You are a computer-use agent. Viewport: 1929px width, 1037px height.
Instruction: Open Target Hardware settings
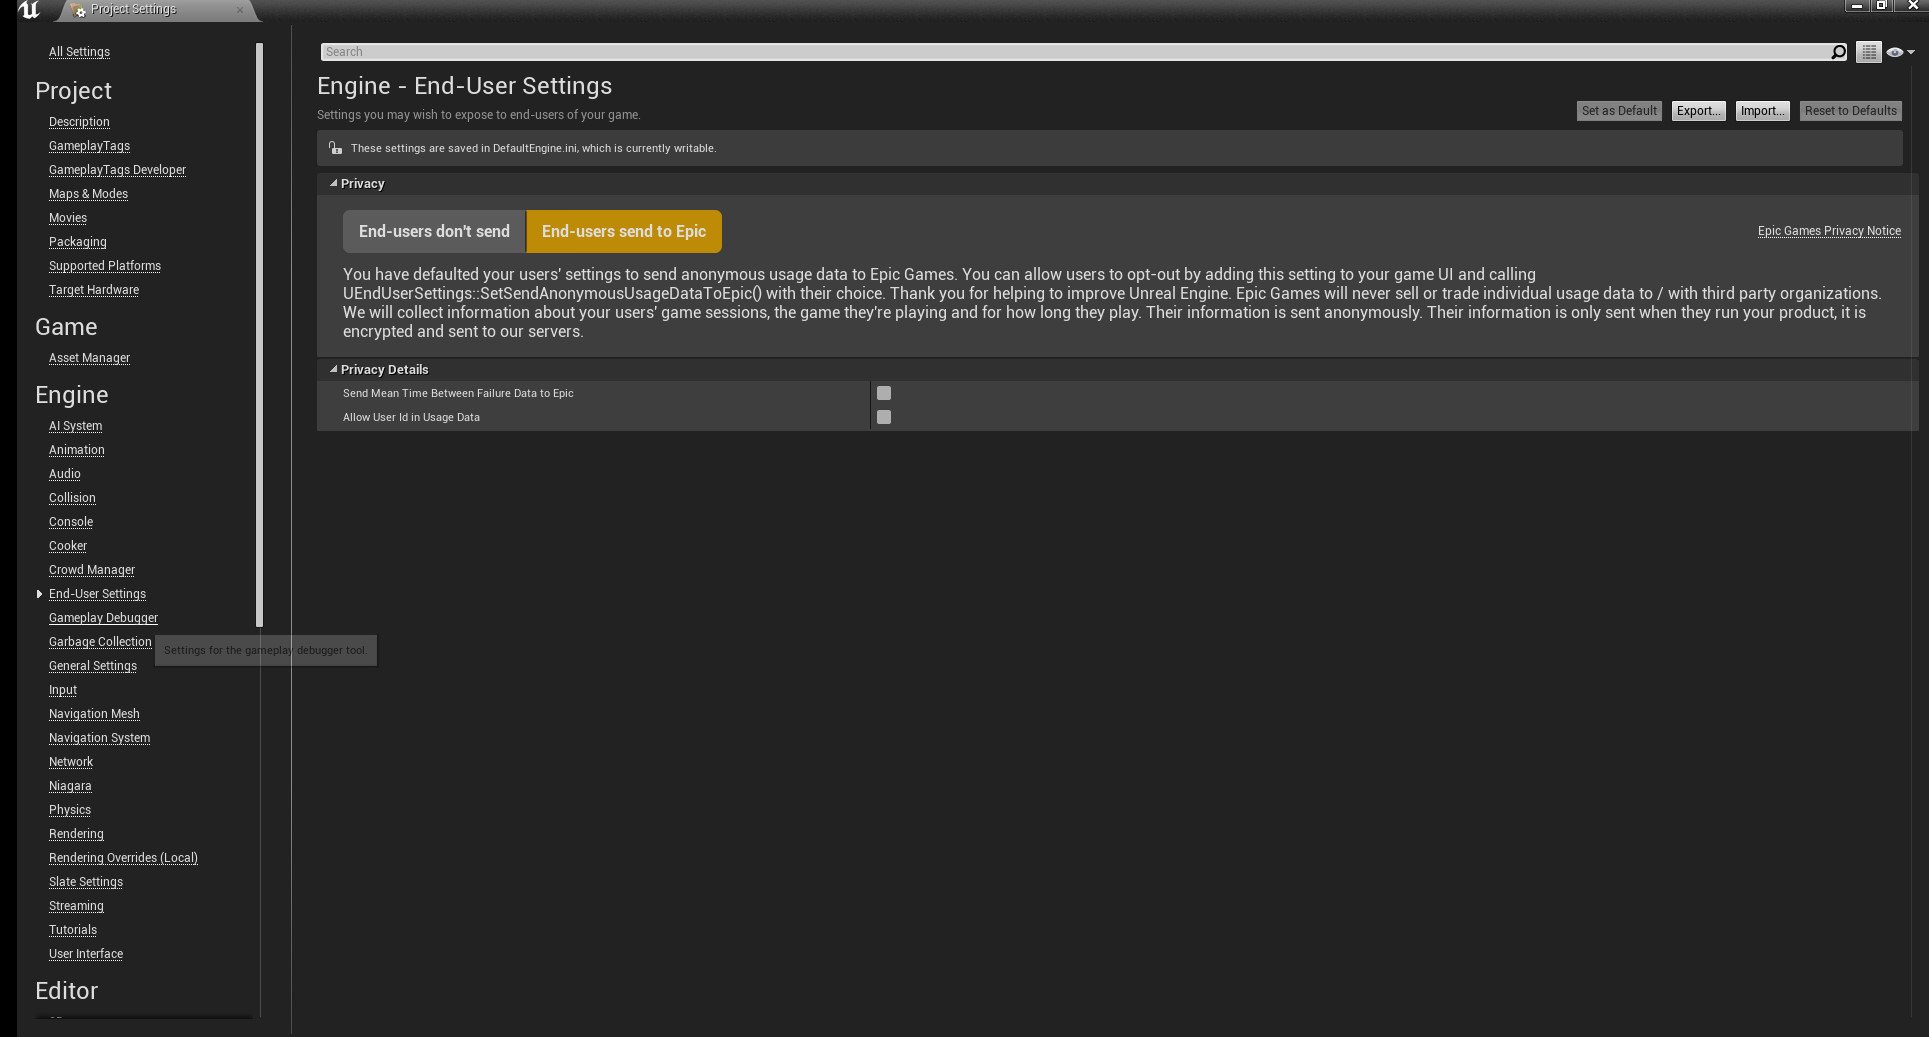(x=94, y=290)
